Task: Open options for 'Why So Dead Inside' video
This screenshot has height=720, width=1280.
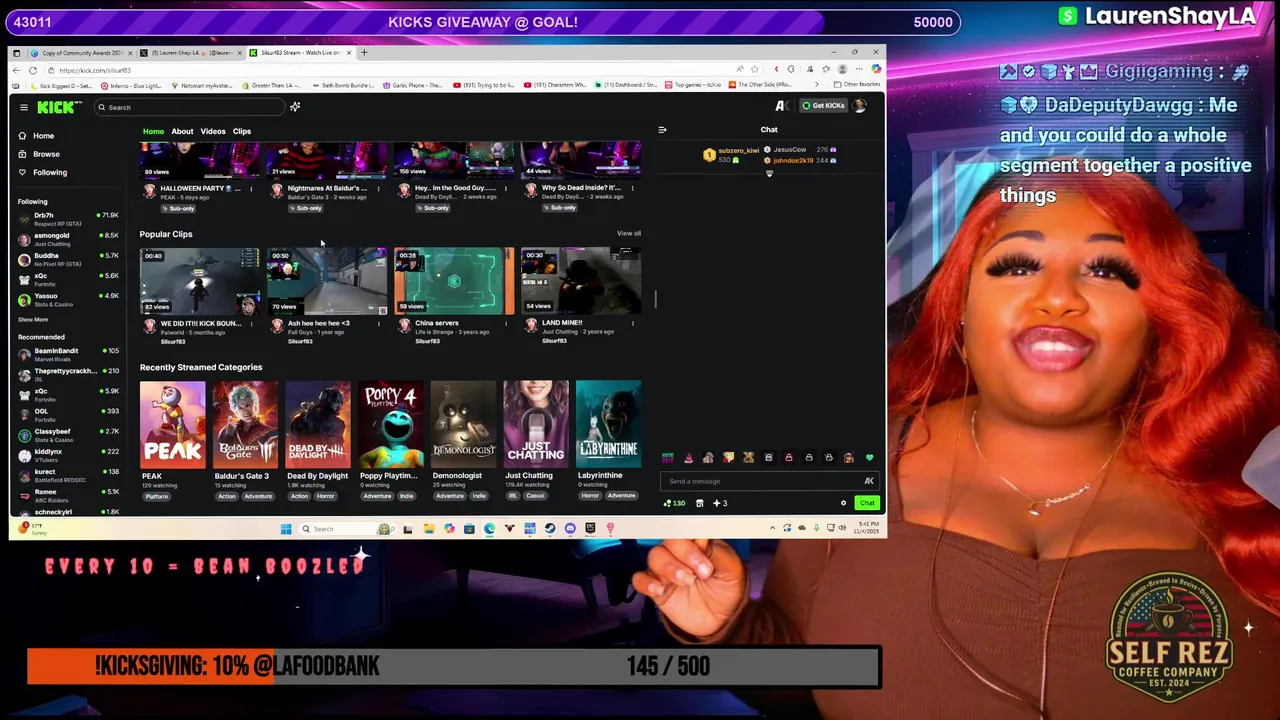Action: 632,188
